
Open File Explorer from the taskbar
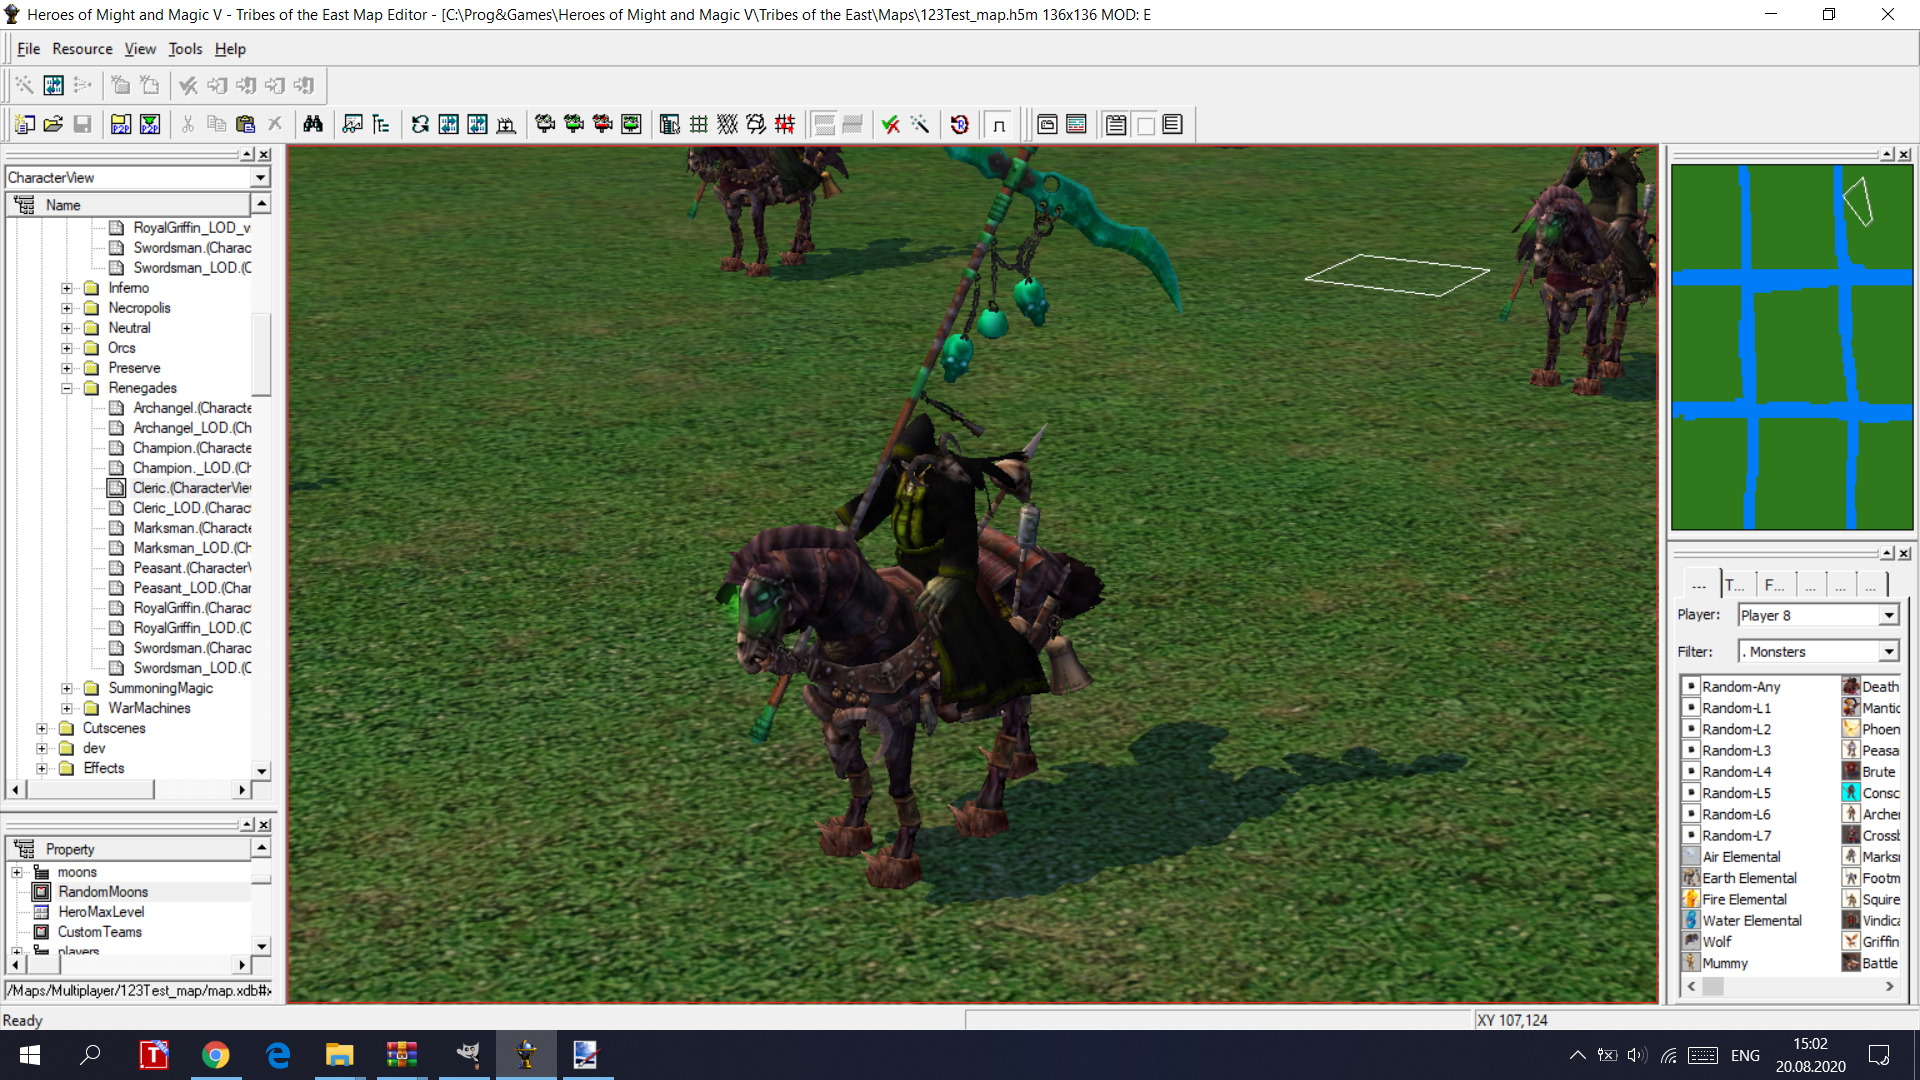pyautogui.click(x=340, y=1055)
